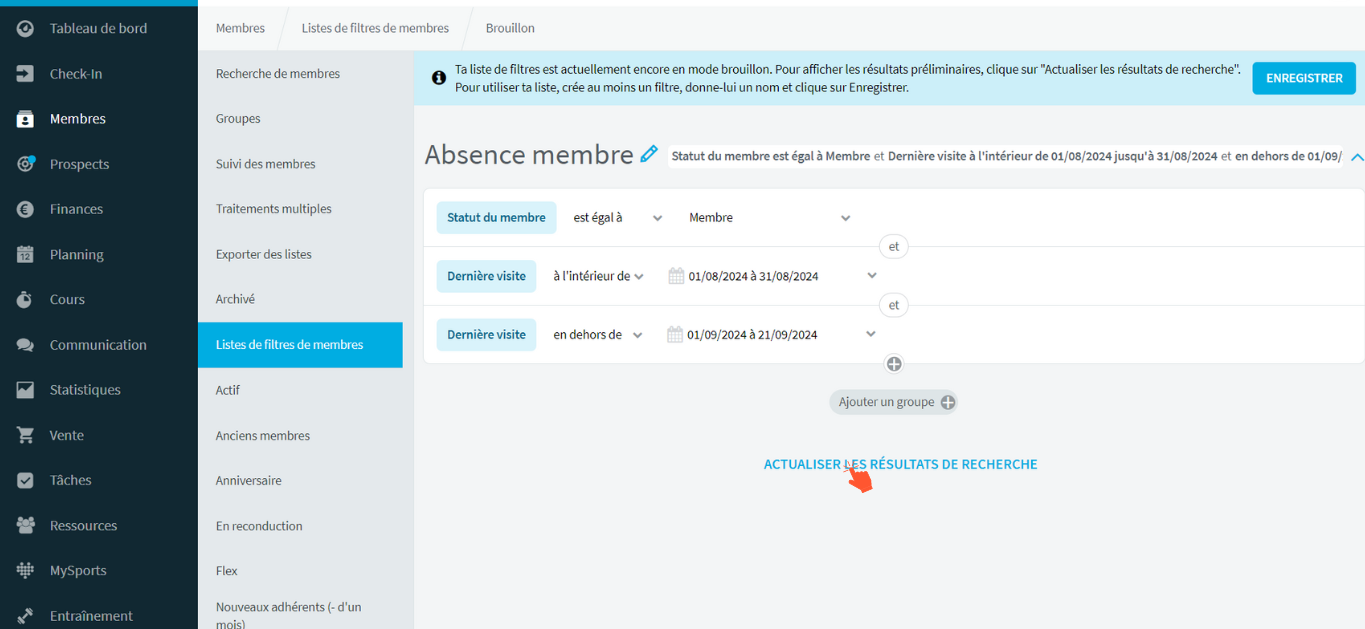Click Actualiser les résultats de recherche

click(x=900, y=465)
